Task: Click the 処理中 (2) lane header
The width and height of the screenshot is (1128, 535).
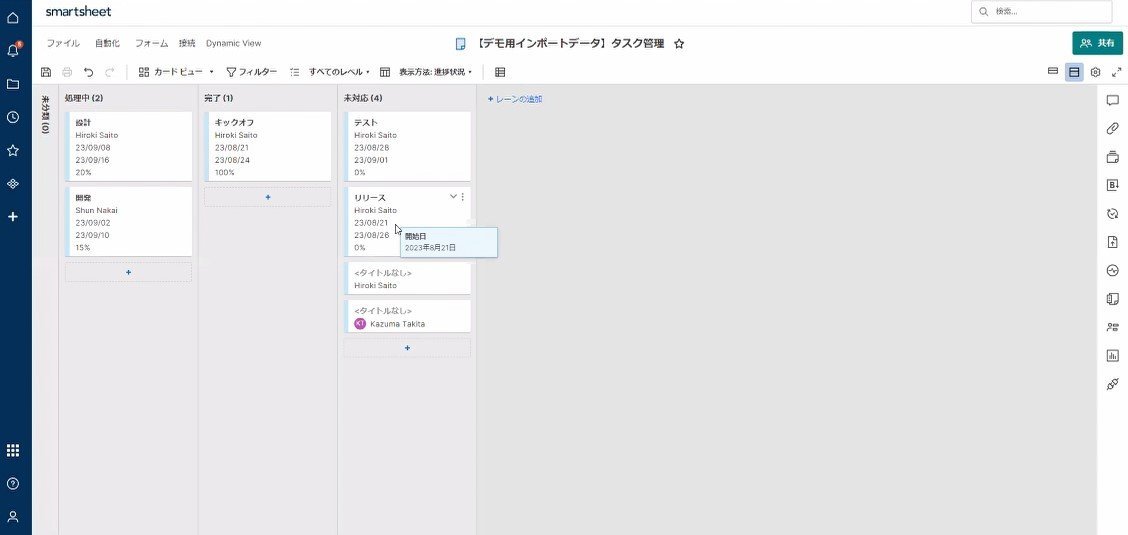Action: [83, 98]
